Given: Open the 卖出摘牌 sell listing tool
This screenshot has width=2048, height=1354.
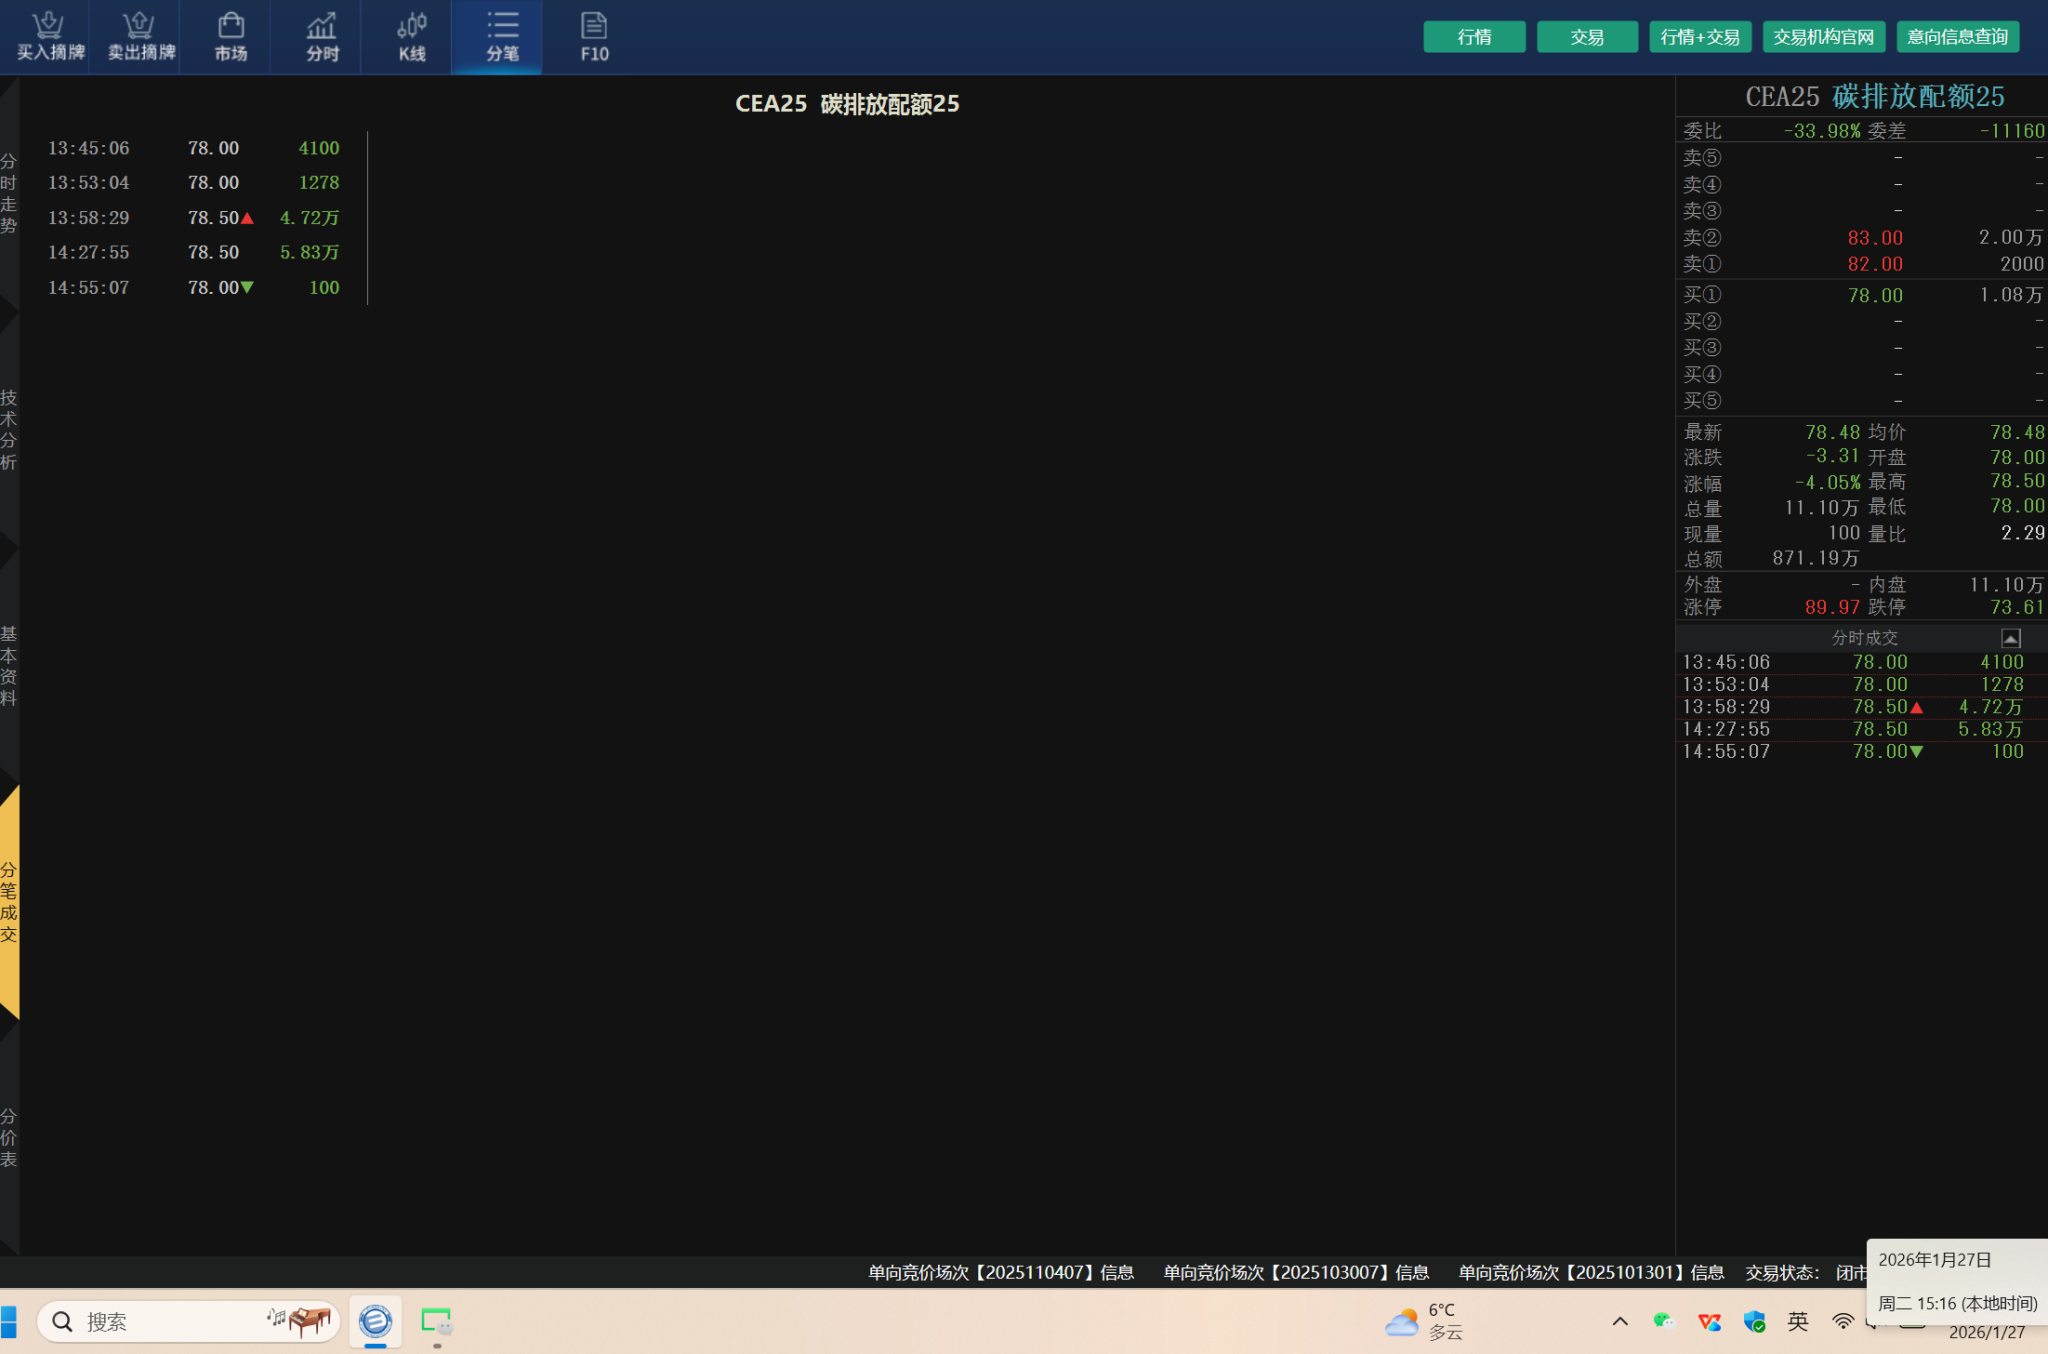Looking at the screenshot, I should (140, 37).
